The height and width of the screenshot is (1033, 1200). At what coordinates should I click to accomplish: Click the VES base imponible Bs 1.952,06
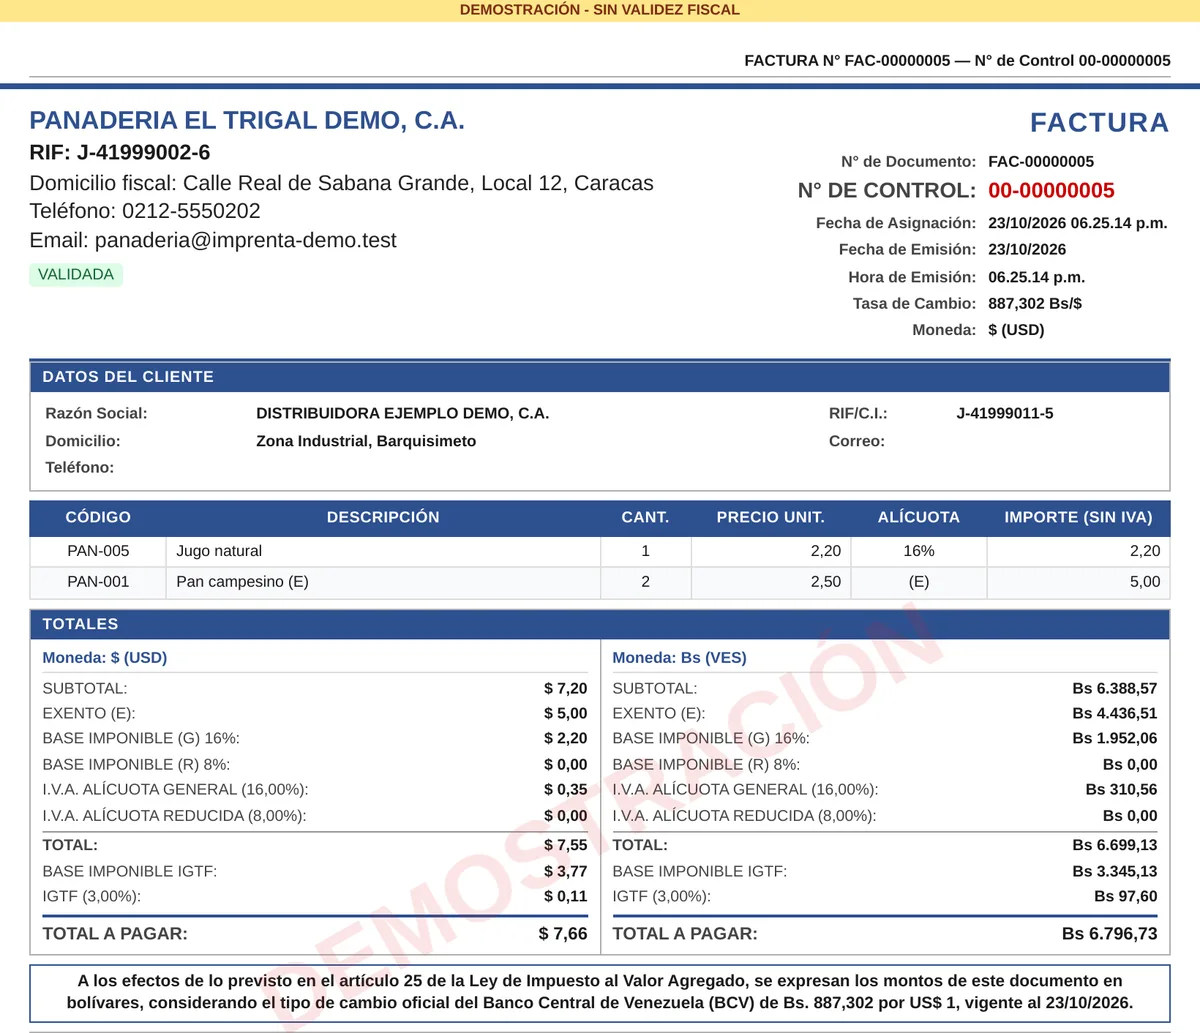(1115, 739)
